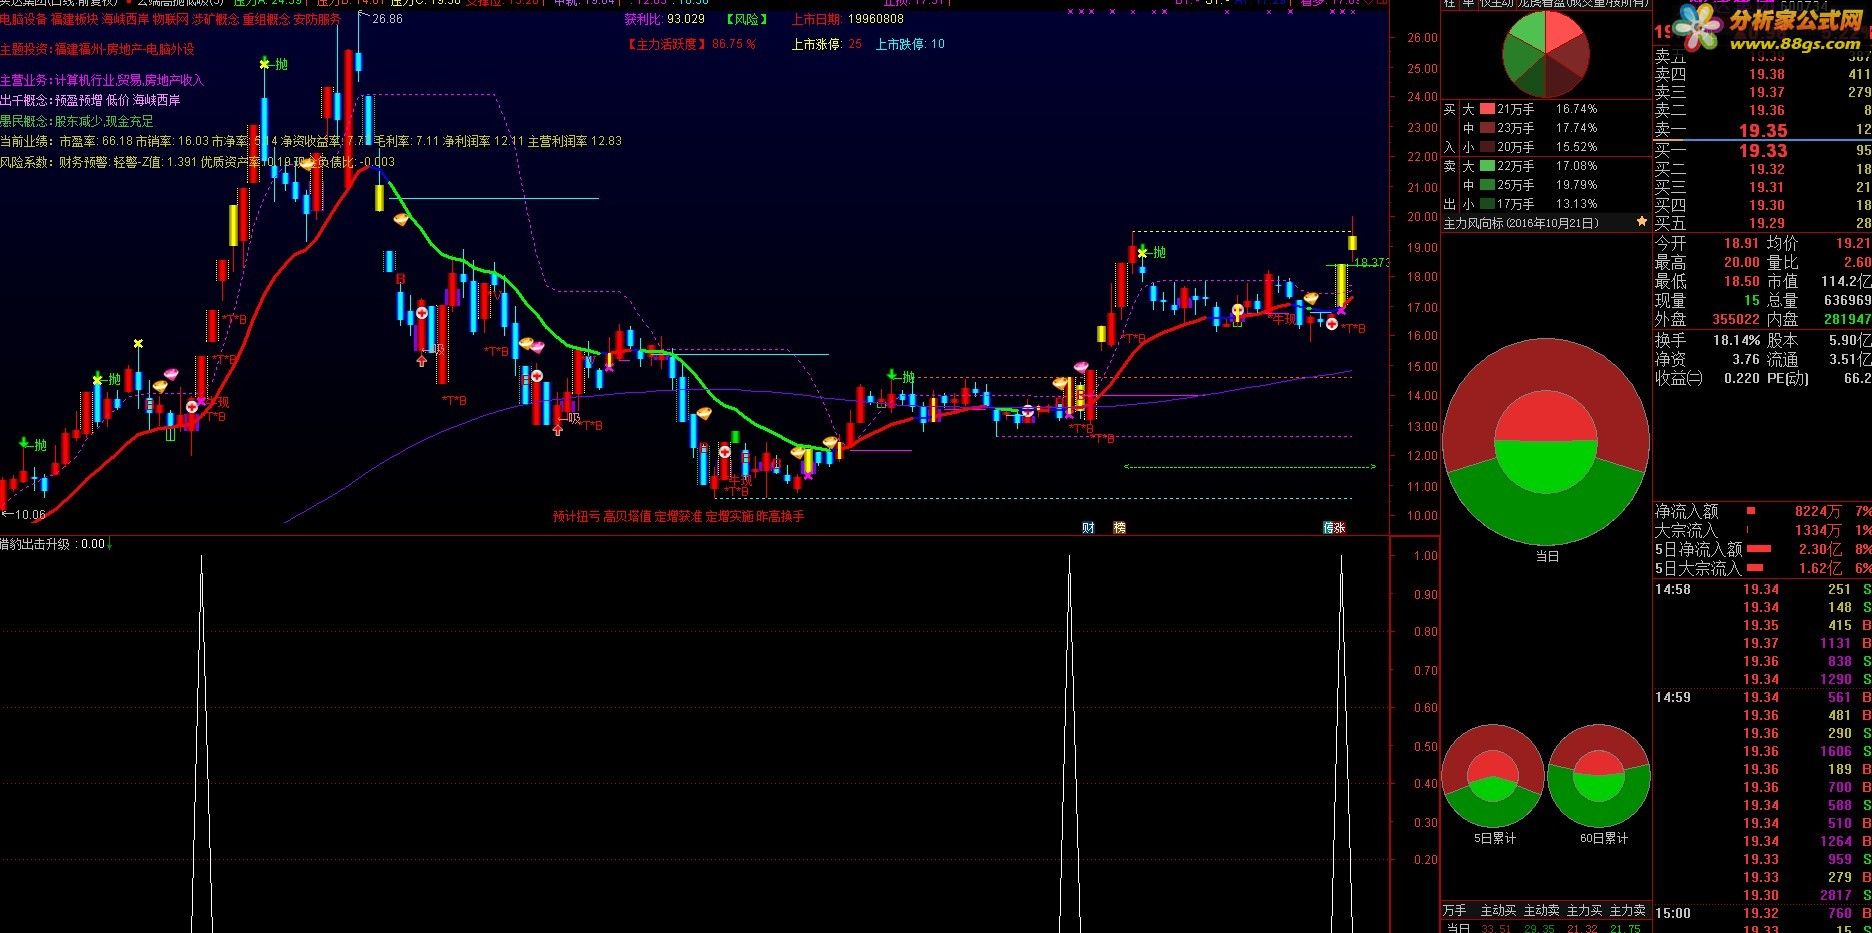This screenshot has height=933, width=1872.
Task: Open the 财 marker below the chart
Action: tap(1088, 528)
